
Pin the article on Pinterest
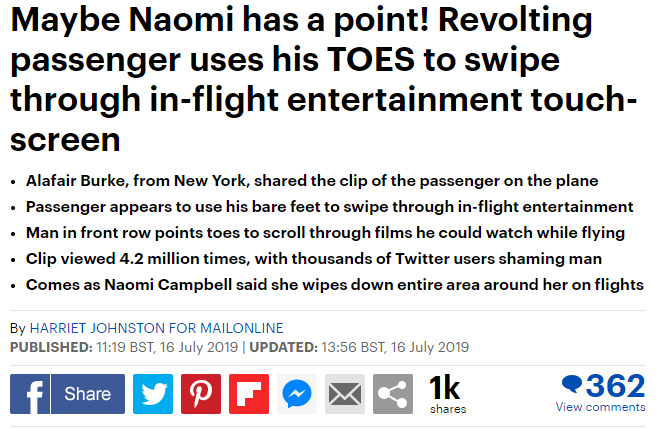[200, 394]
